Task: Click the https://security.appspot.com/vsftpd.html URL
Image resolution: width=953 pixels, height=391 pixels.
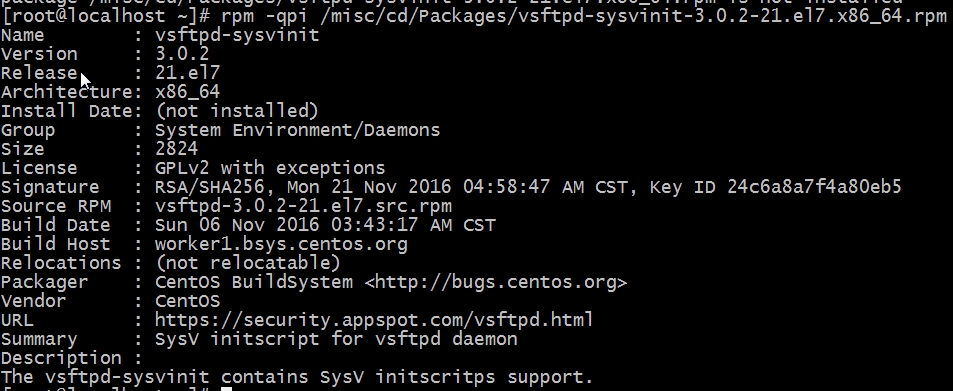Action: click(374, 320)
